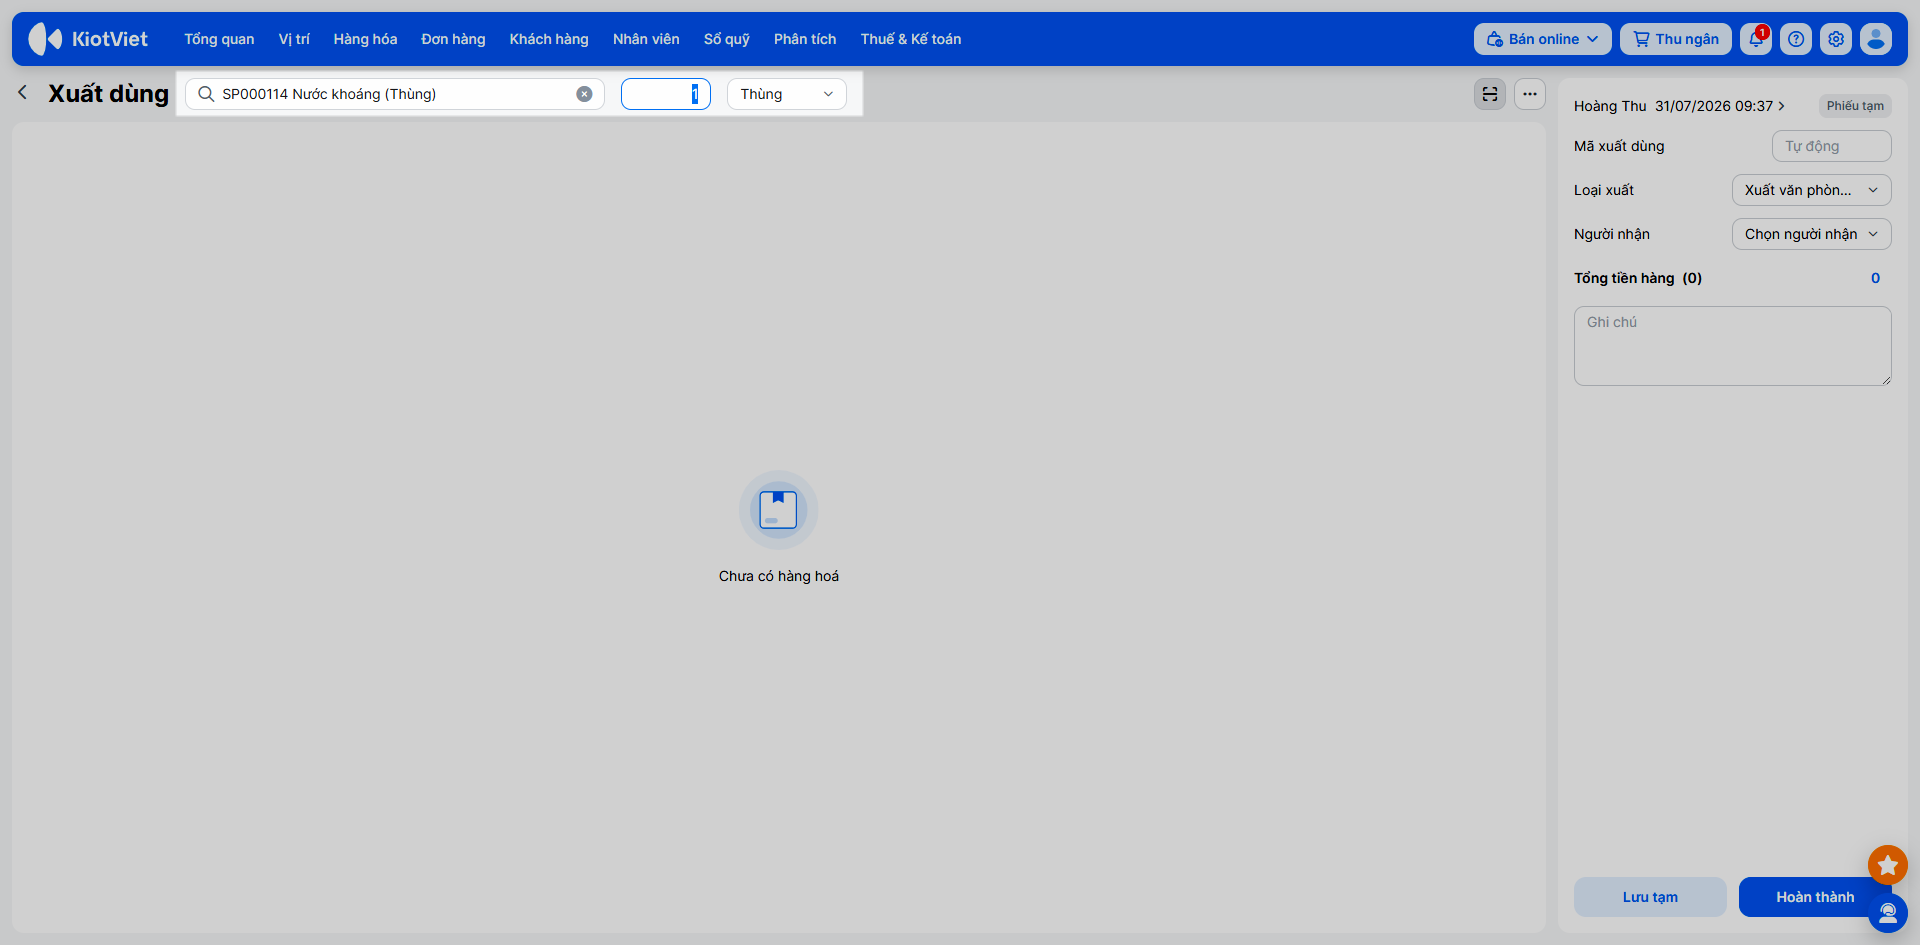Open the barcode scan mode icon

point(1490,94)
